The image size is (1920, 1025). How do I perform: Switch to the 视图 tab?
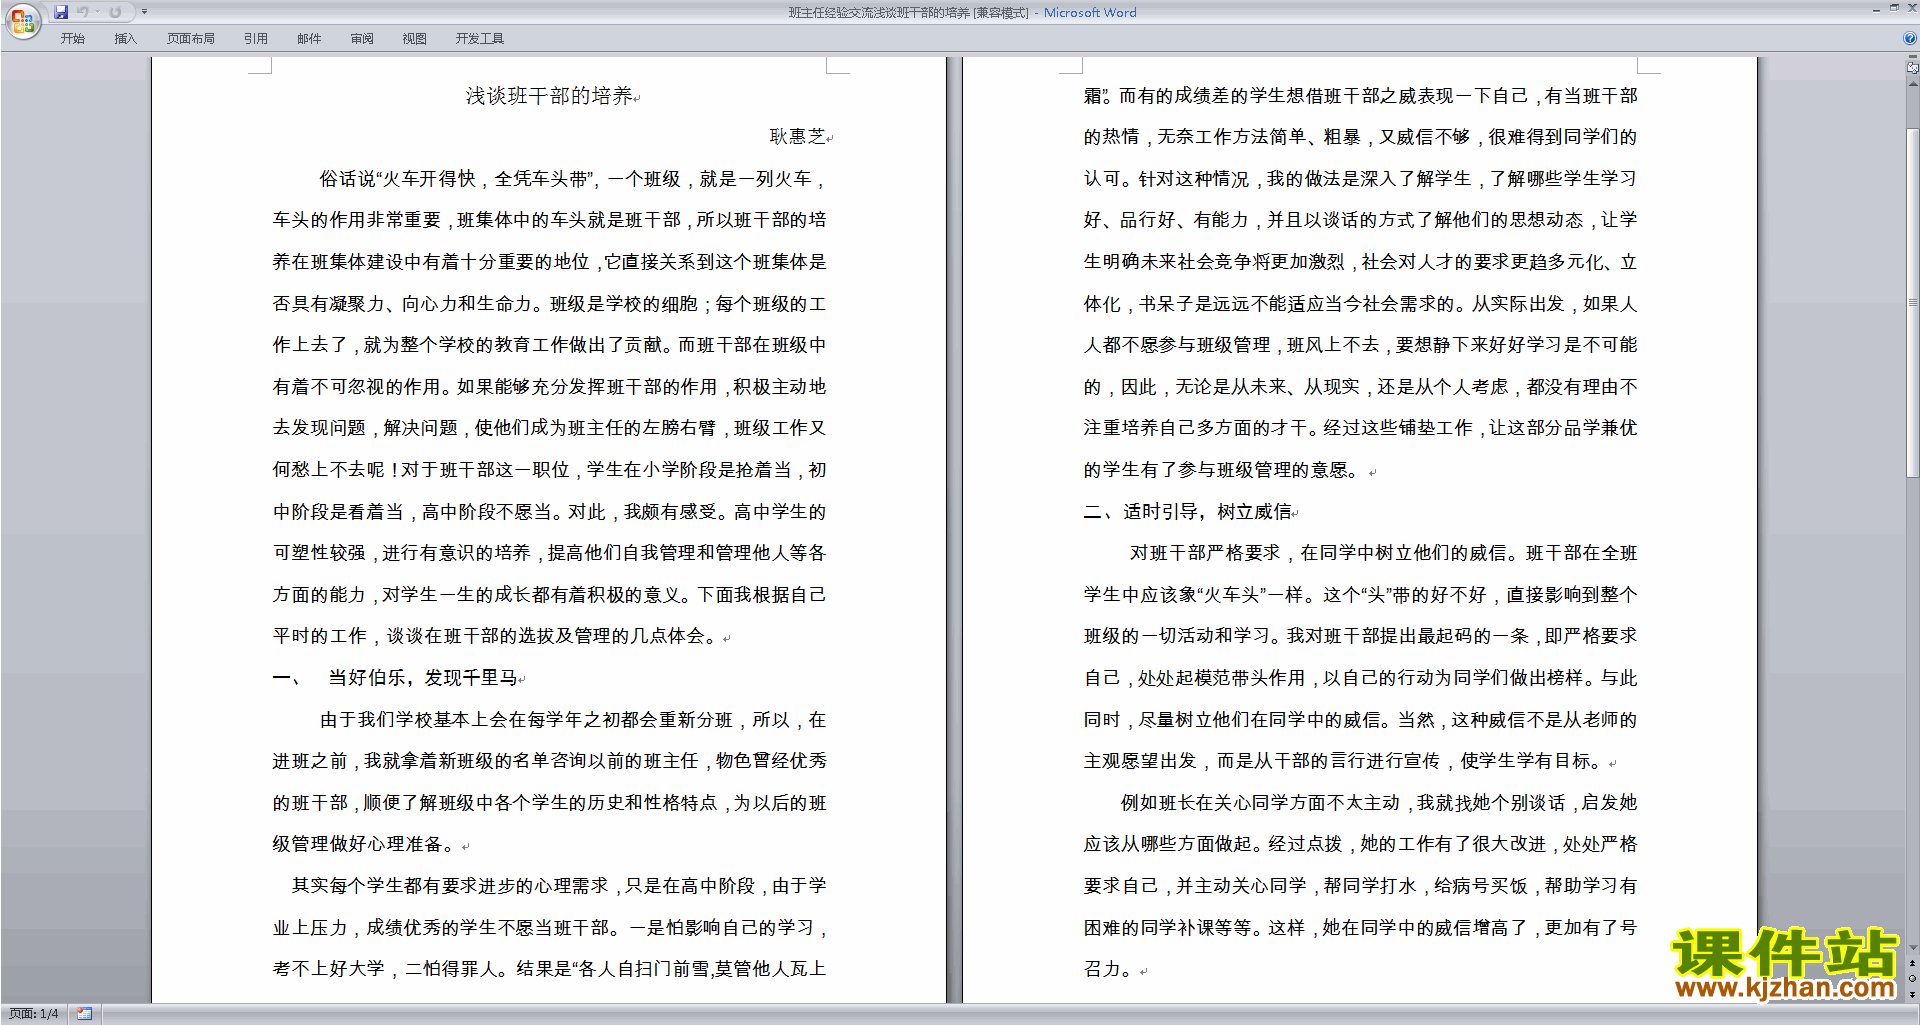pyautogui.click(x=415, y=39)
